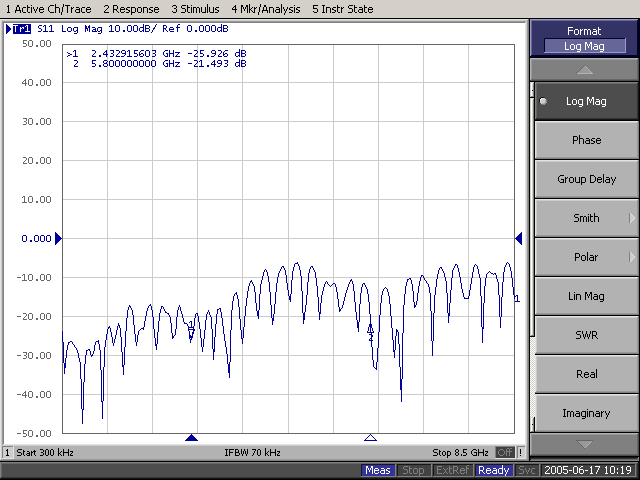
Task: Click the hollow marker 2 triangle on frequency axis
Action: (370, 438)
